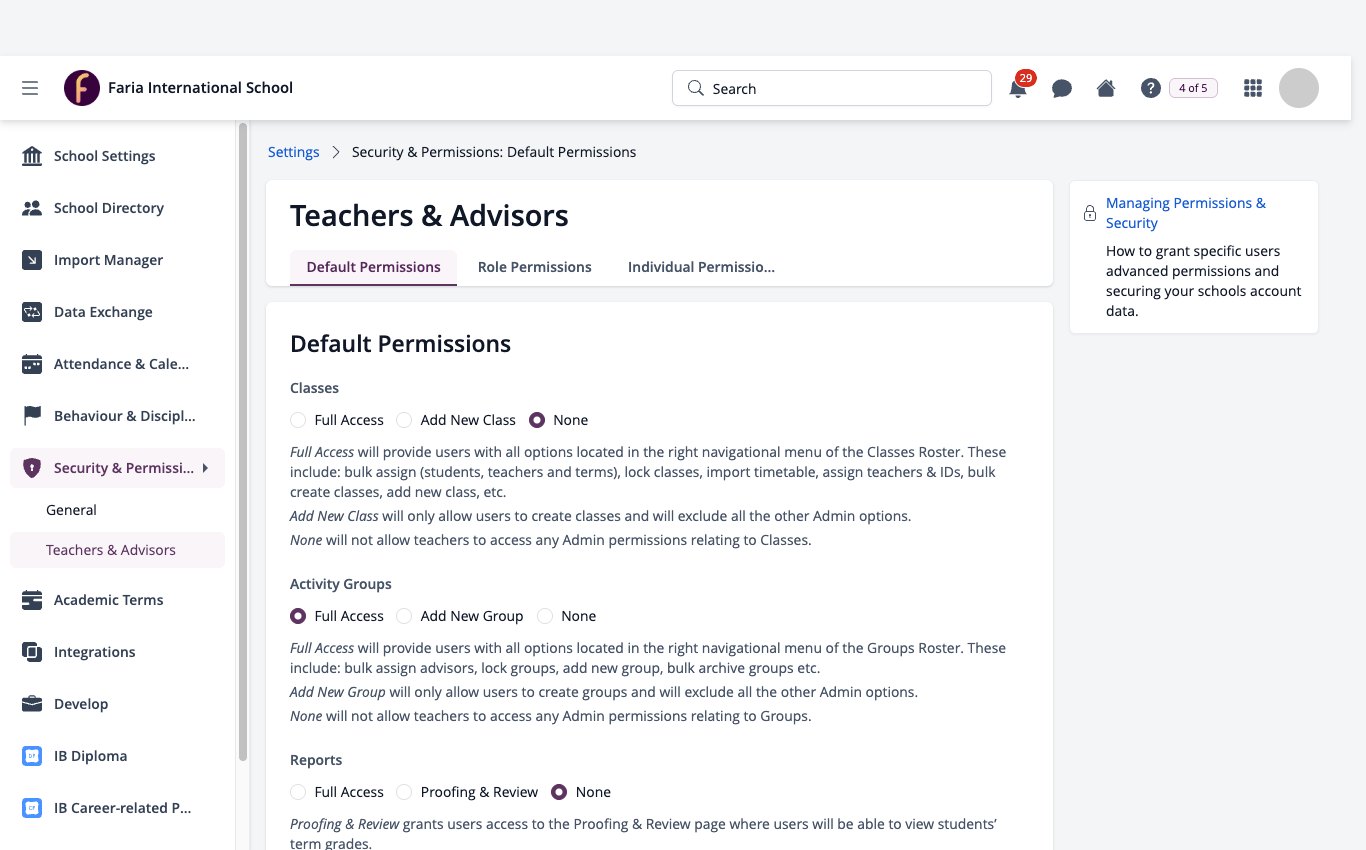The width and height of the screenshot is (1366, 850).
Task: Switch to the Individual Permissions tab
Action: [x=701, y=267]
